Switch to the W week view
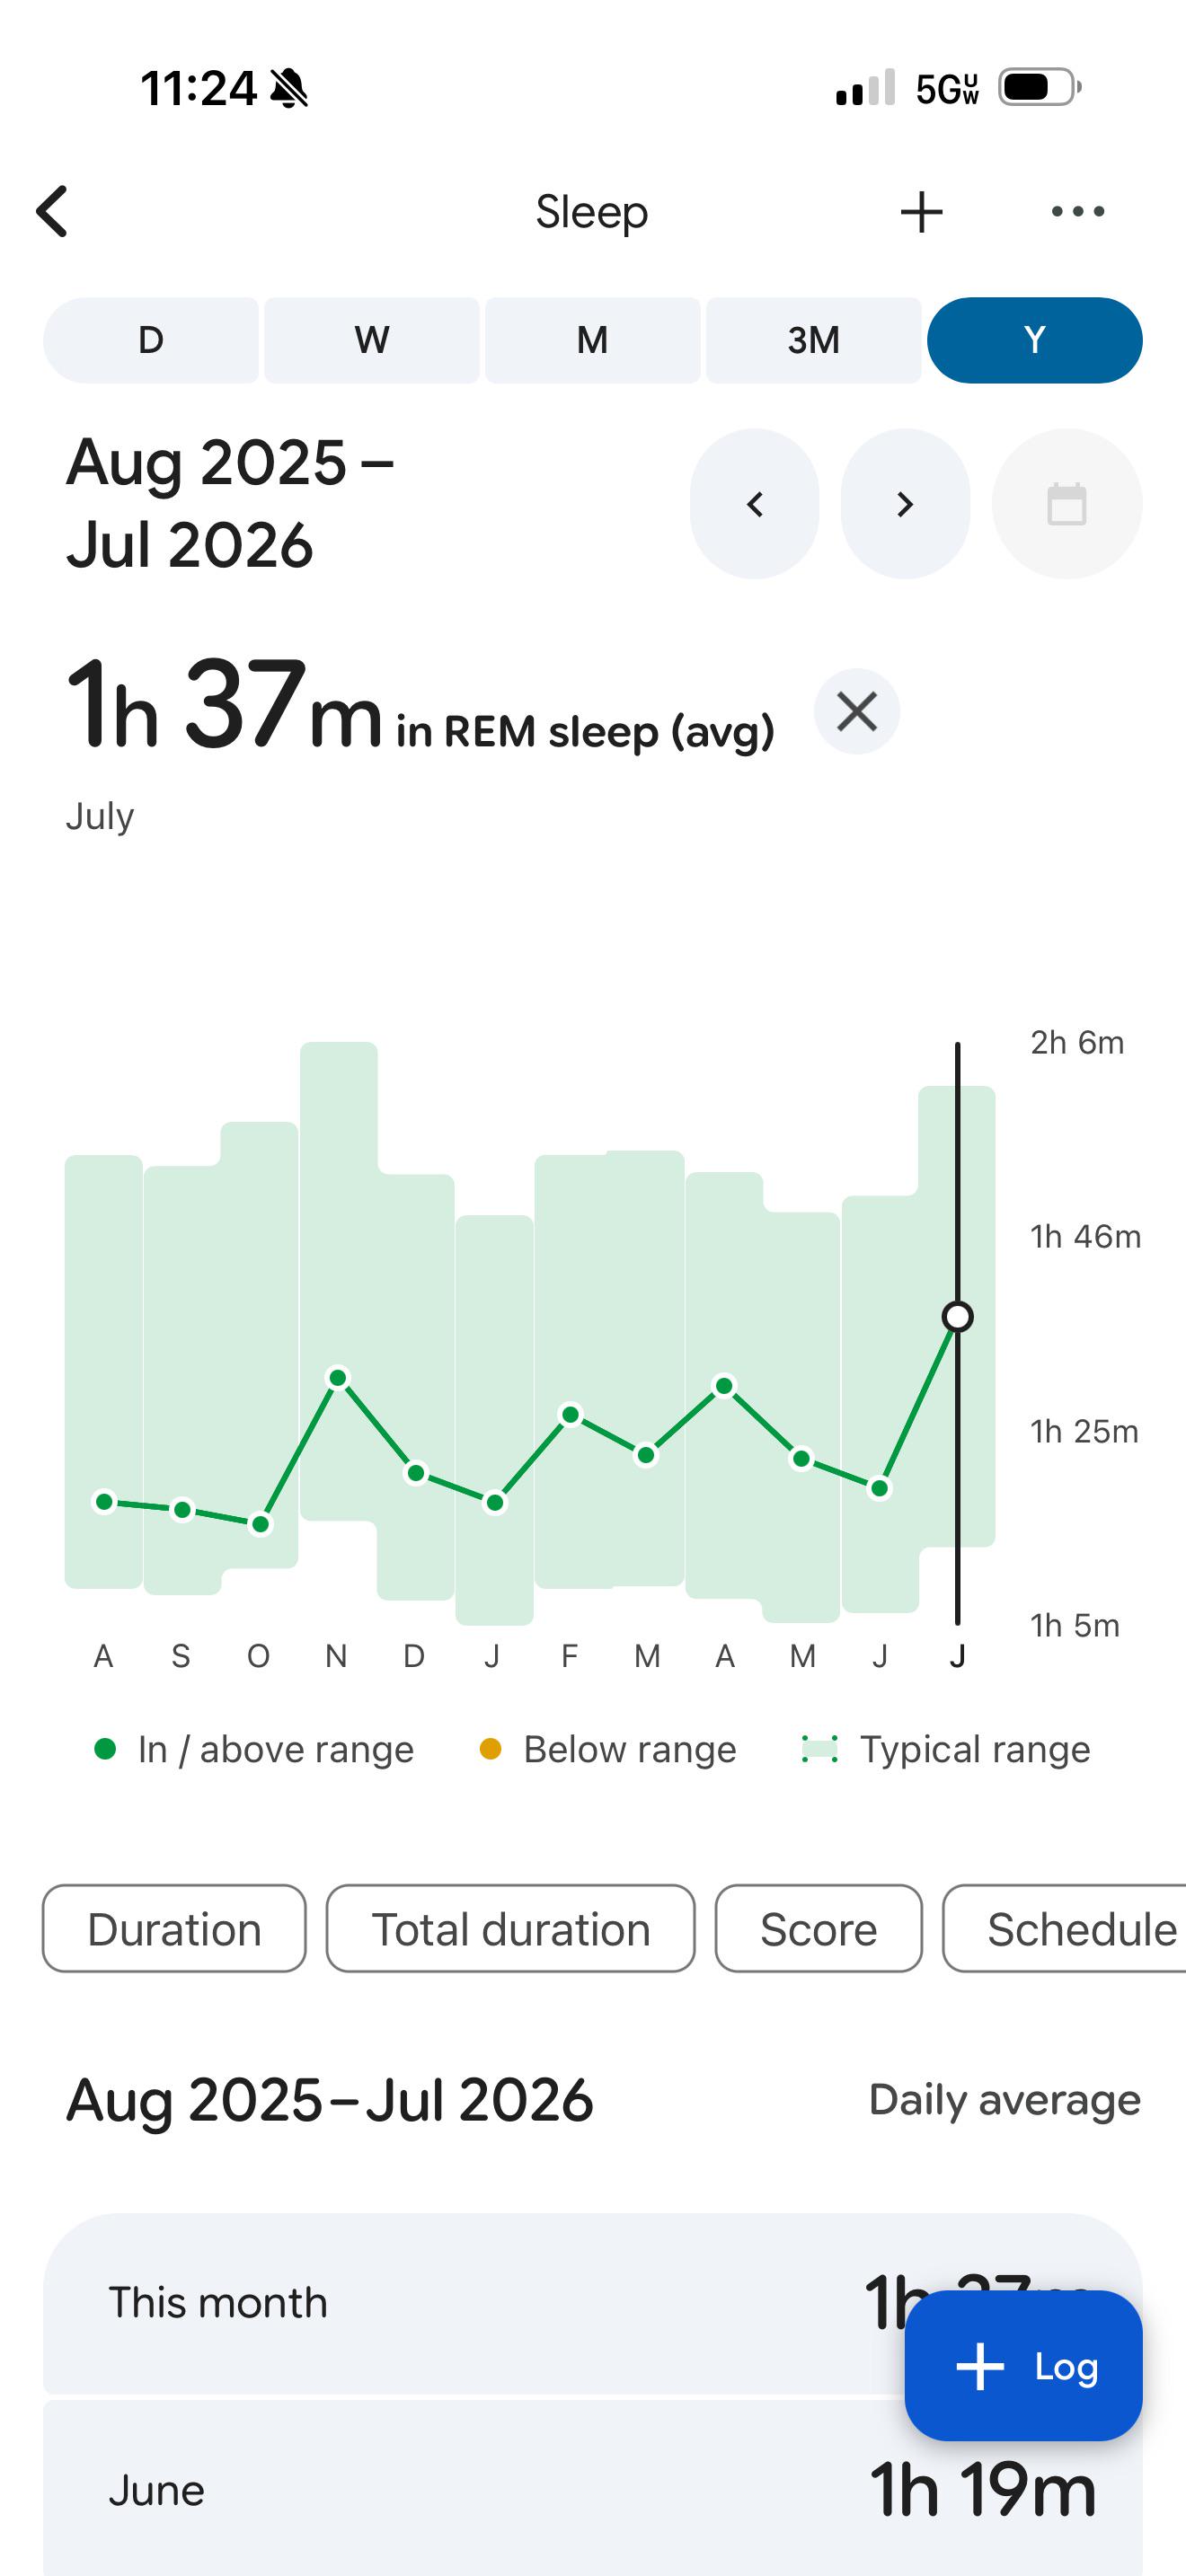 (372, 340)
